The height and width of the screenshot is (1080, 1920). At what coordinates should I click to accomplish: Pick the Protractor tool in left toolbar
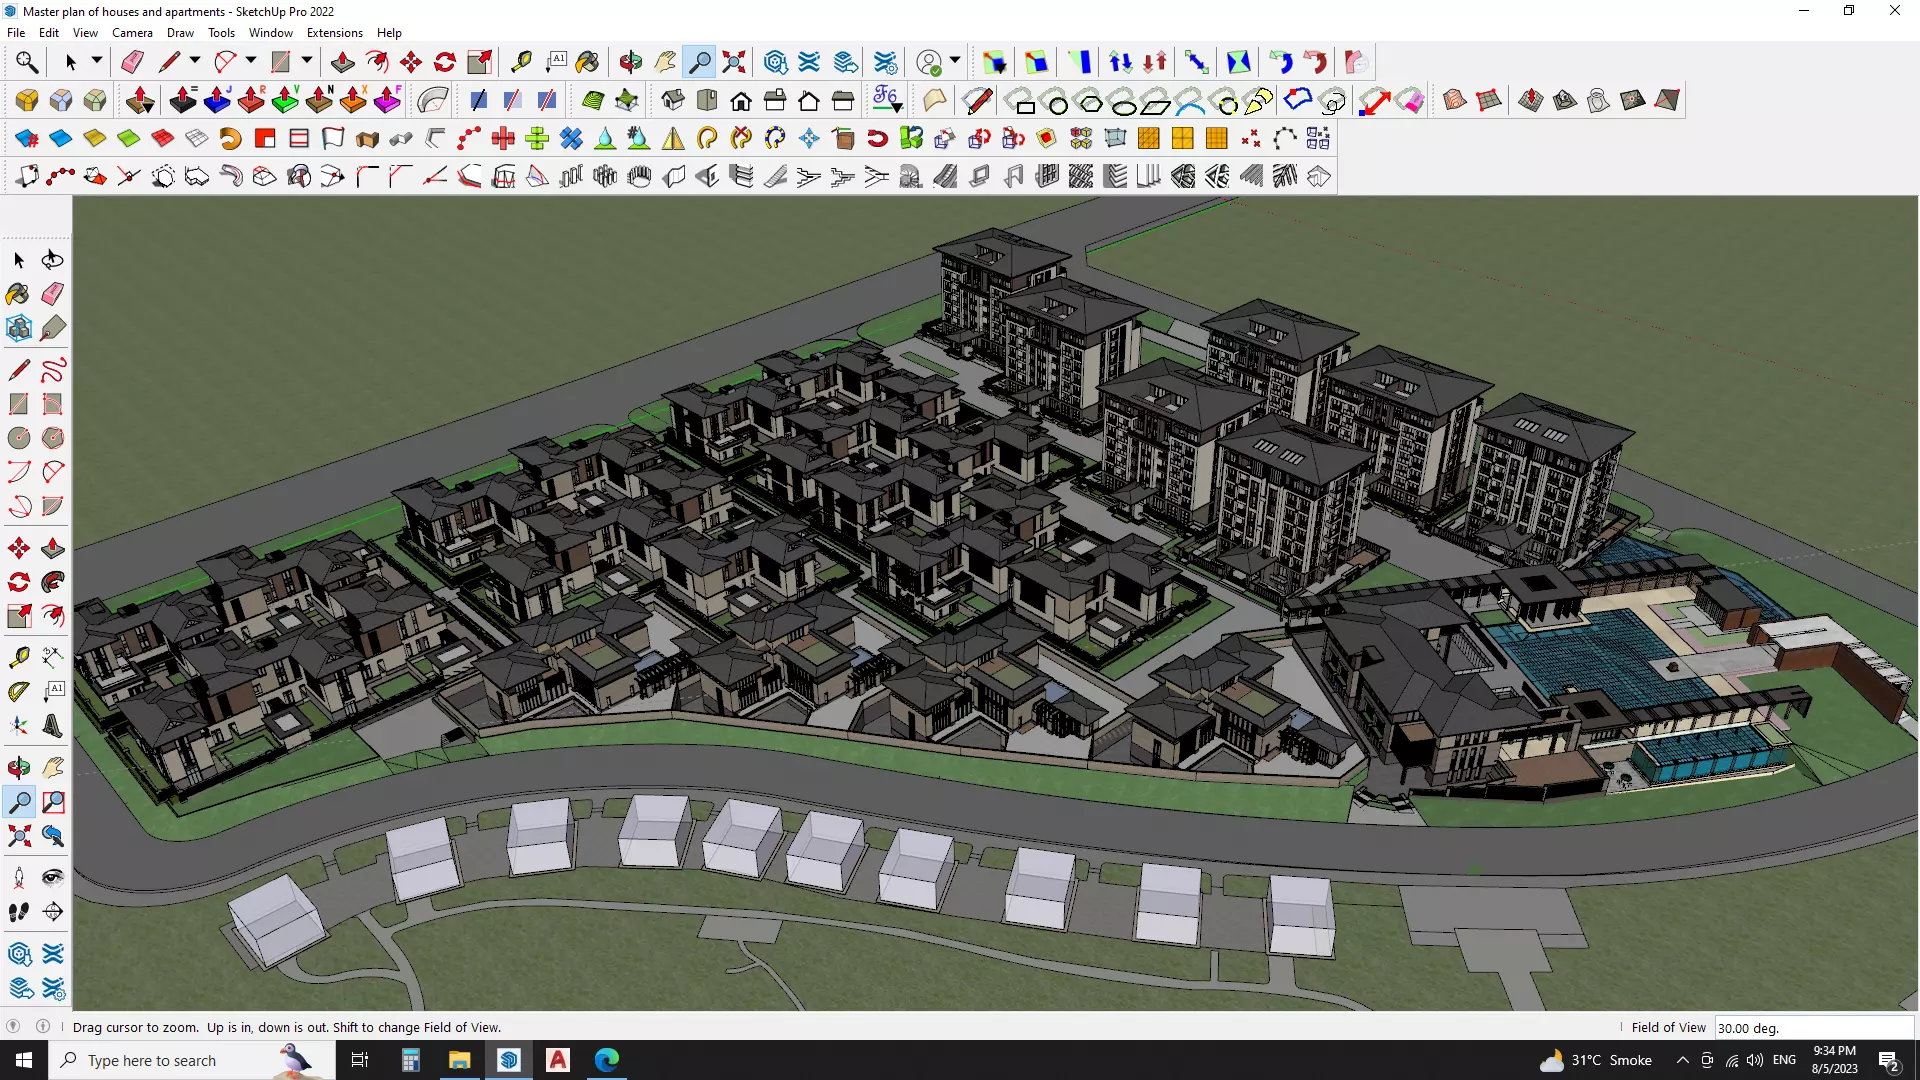(x=19, y=691)
